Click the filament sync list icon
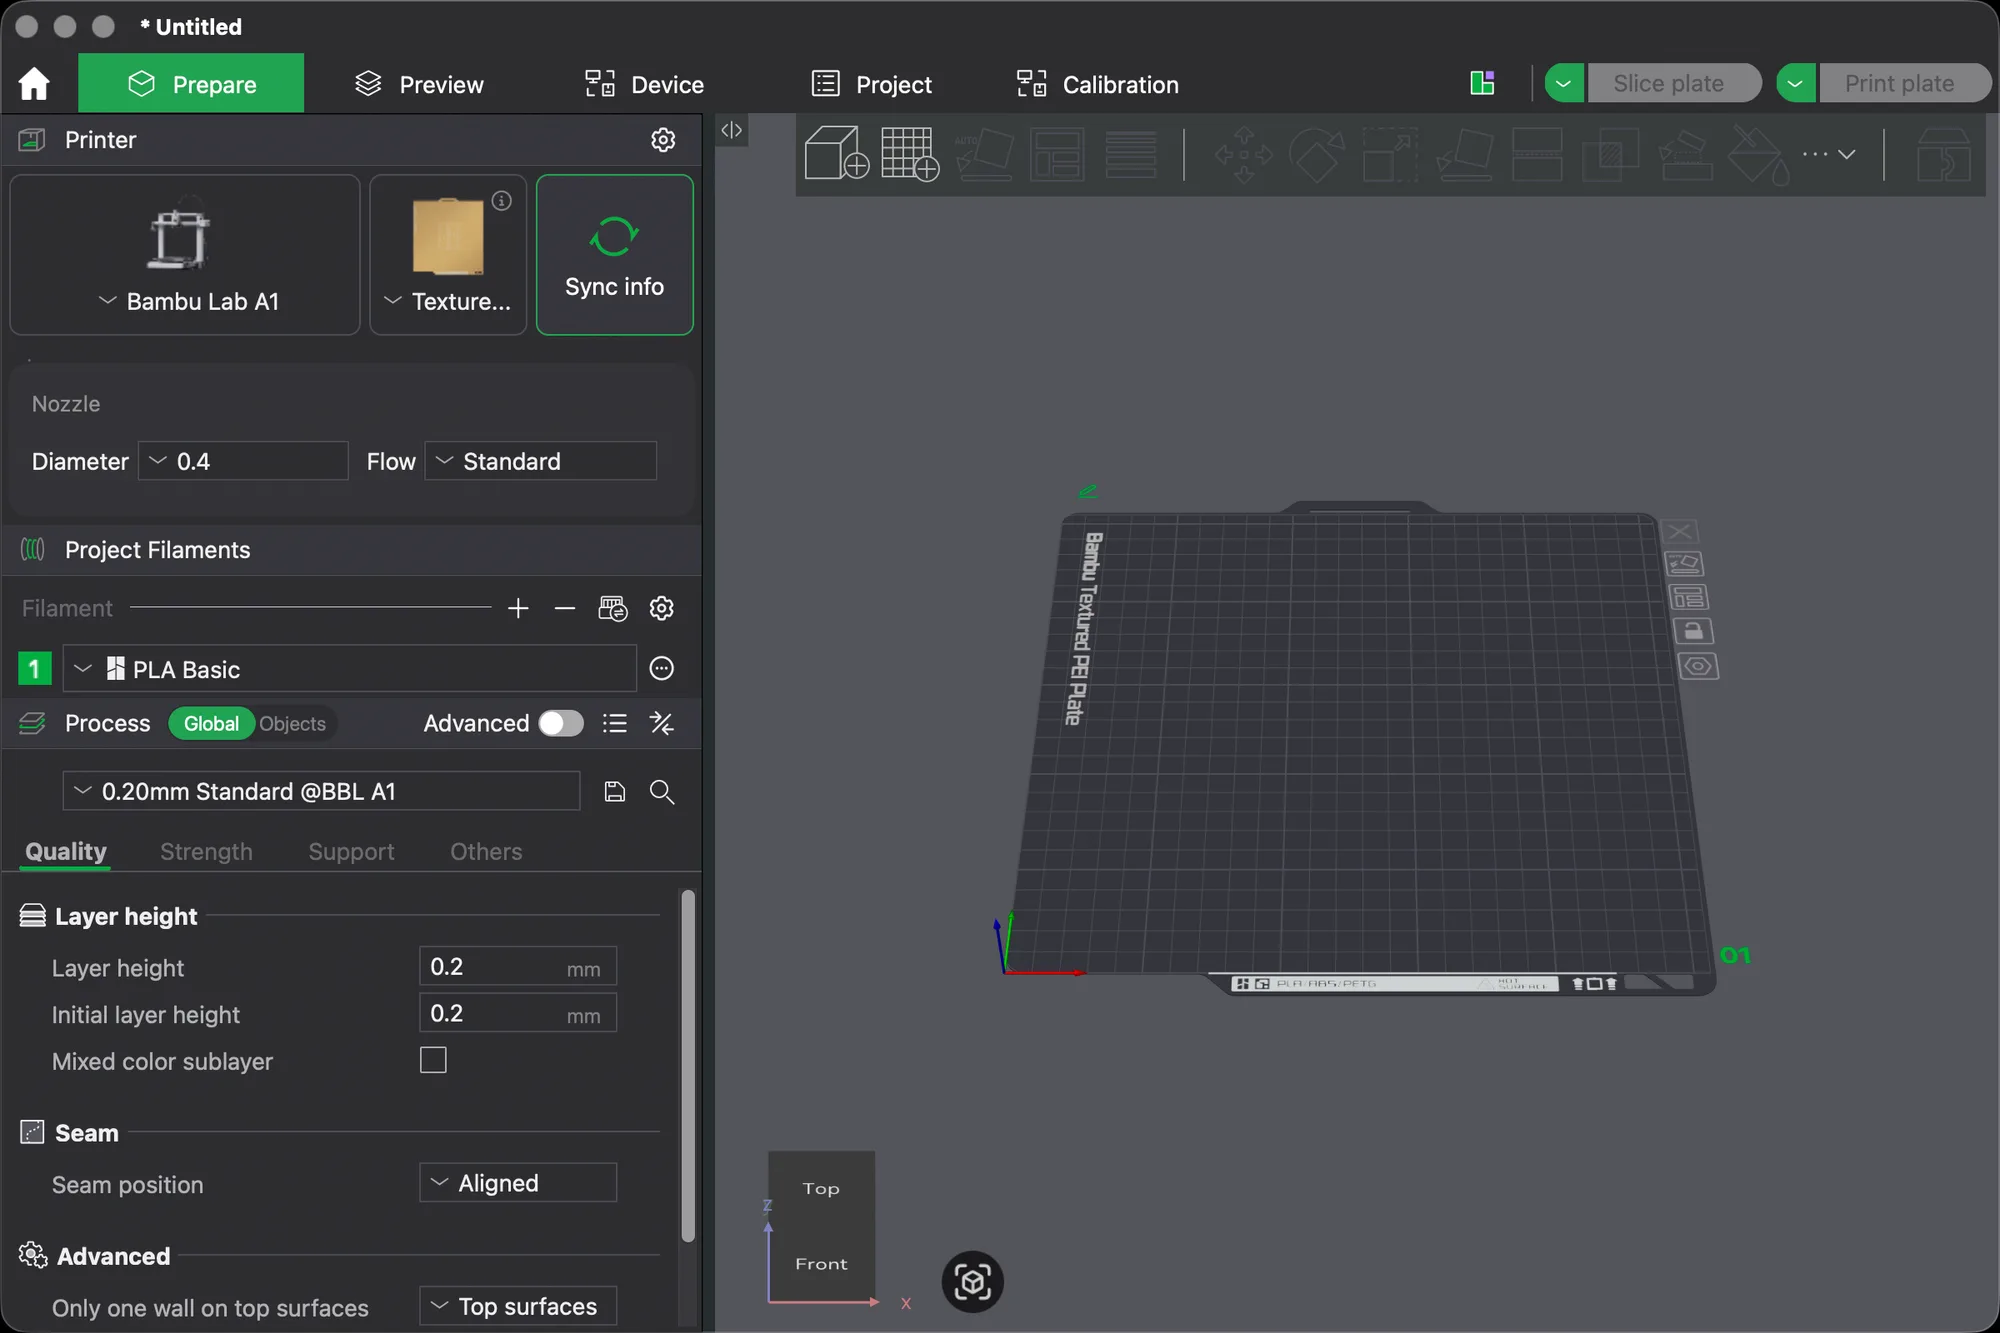Viewport: 2000px width, 1333px height. pyautogui.click(x=613, y=608)
